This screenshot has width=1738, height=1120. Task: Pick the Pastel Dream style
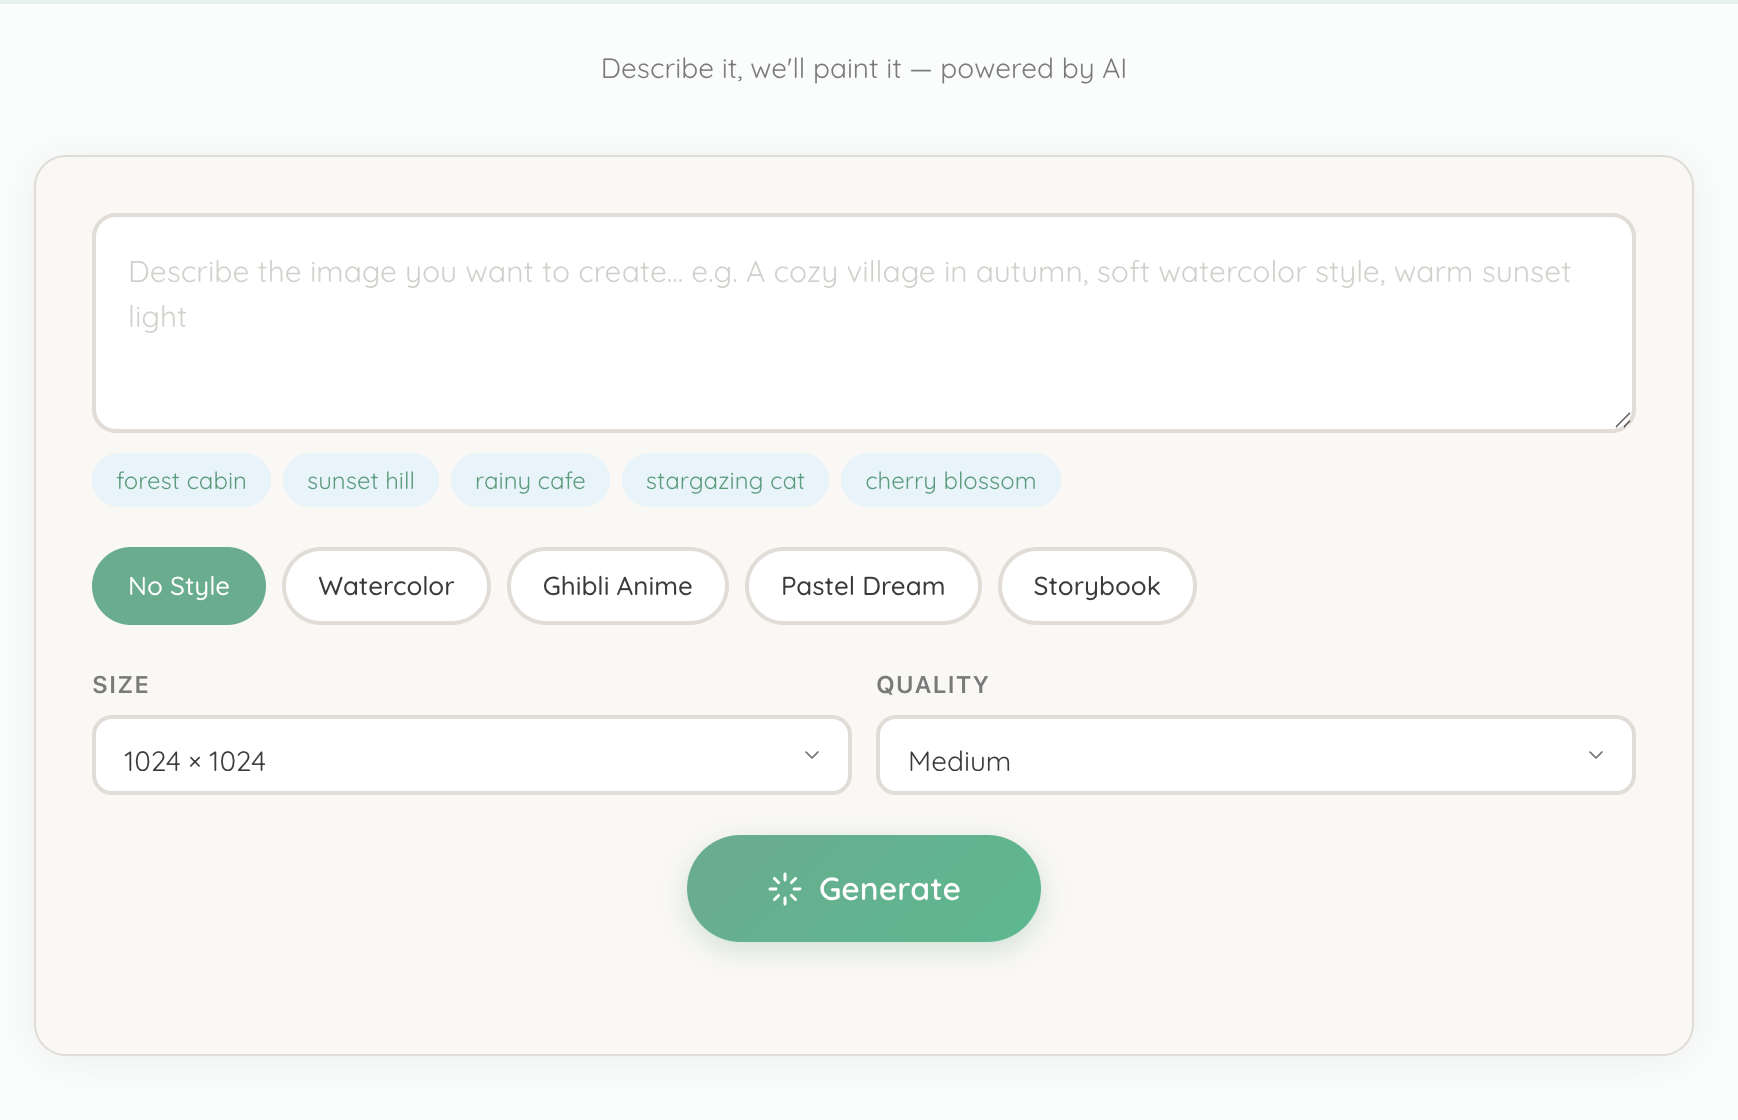862,586
